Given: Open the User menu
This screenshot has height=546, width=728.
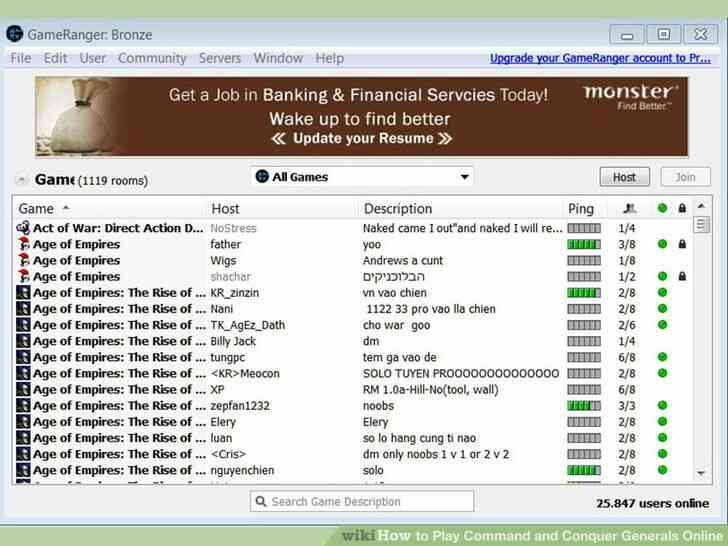Looking at the screenshot, I should coord(92,58).
